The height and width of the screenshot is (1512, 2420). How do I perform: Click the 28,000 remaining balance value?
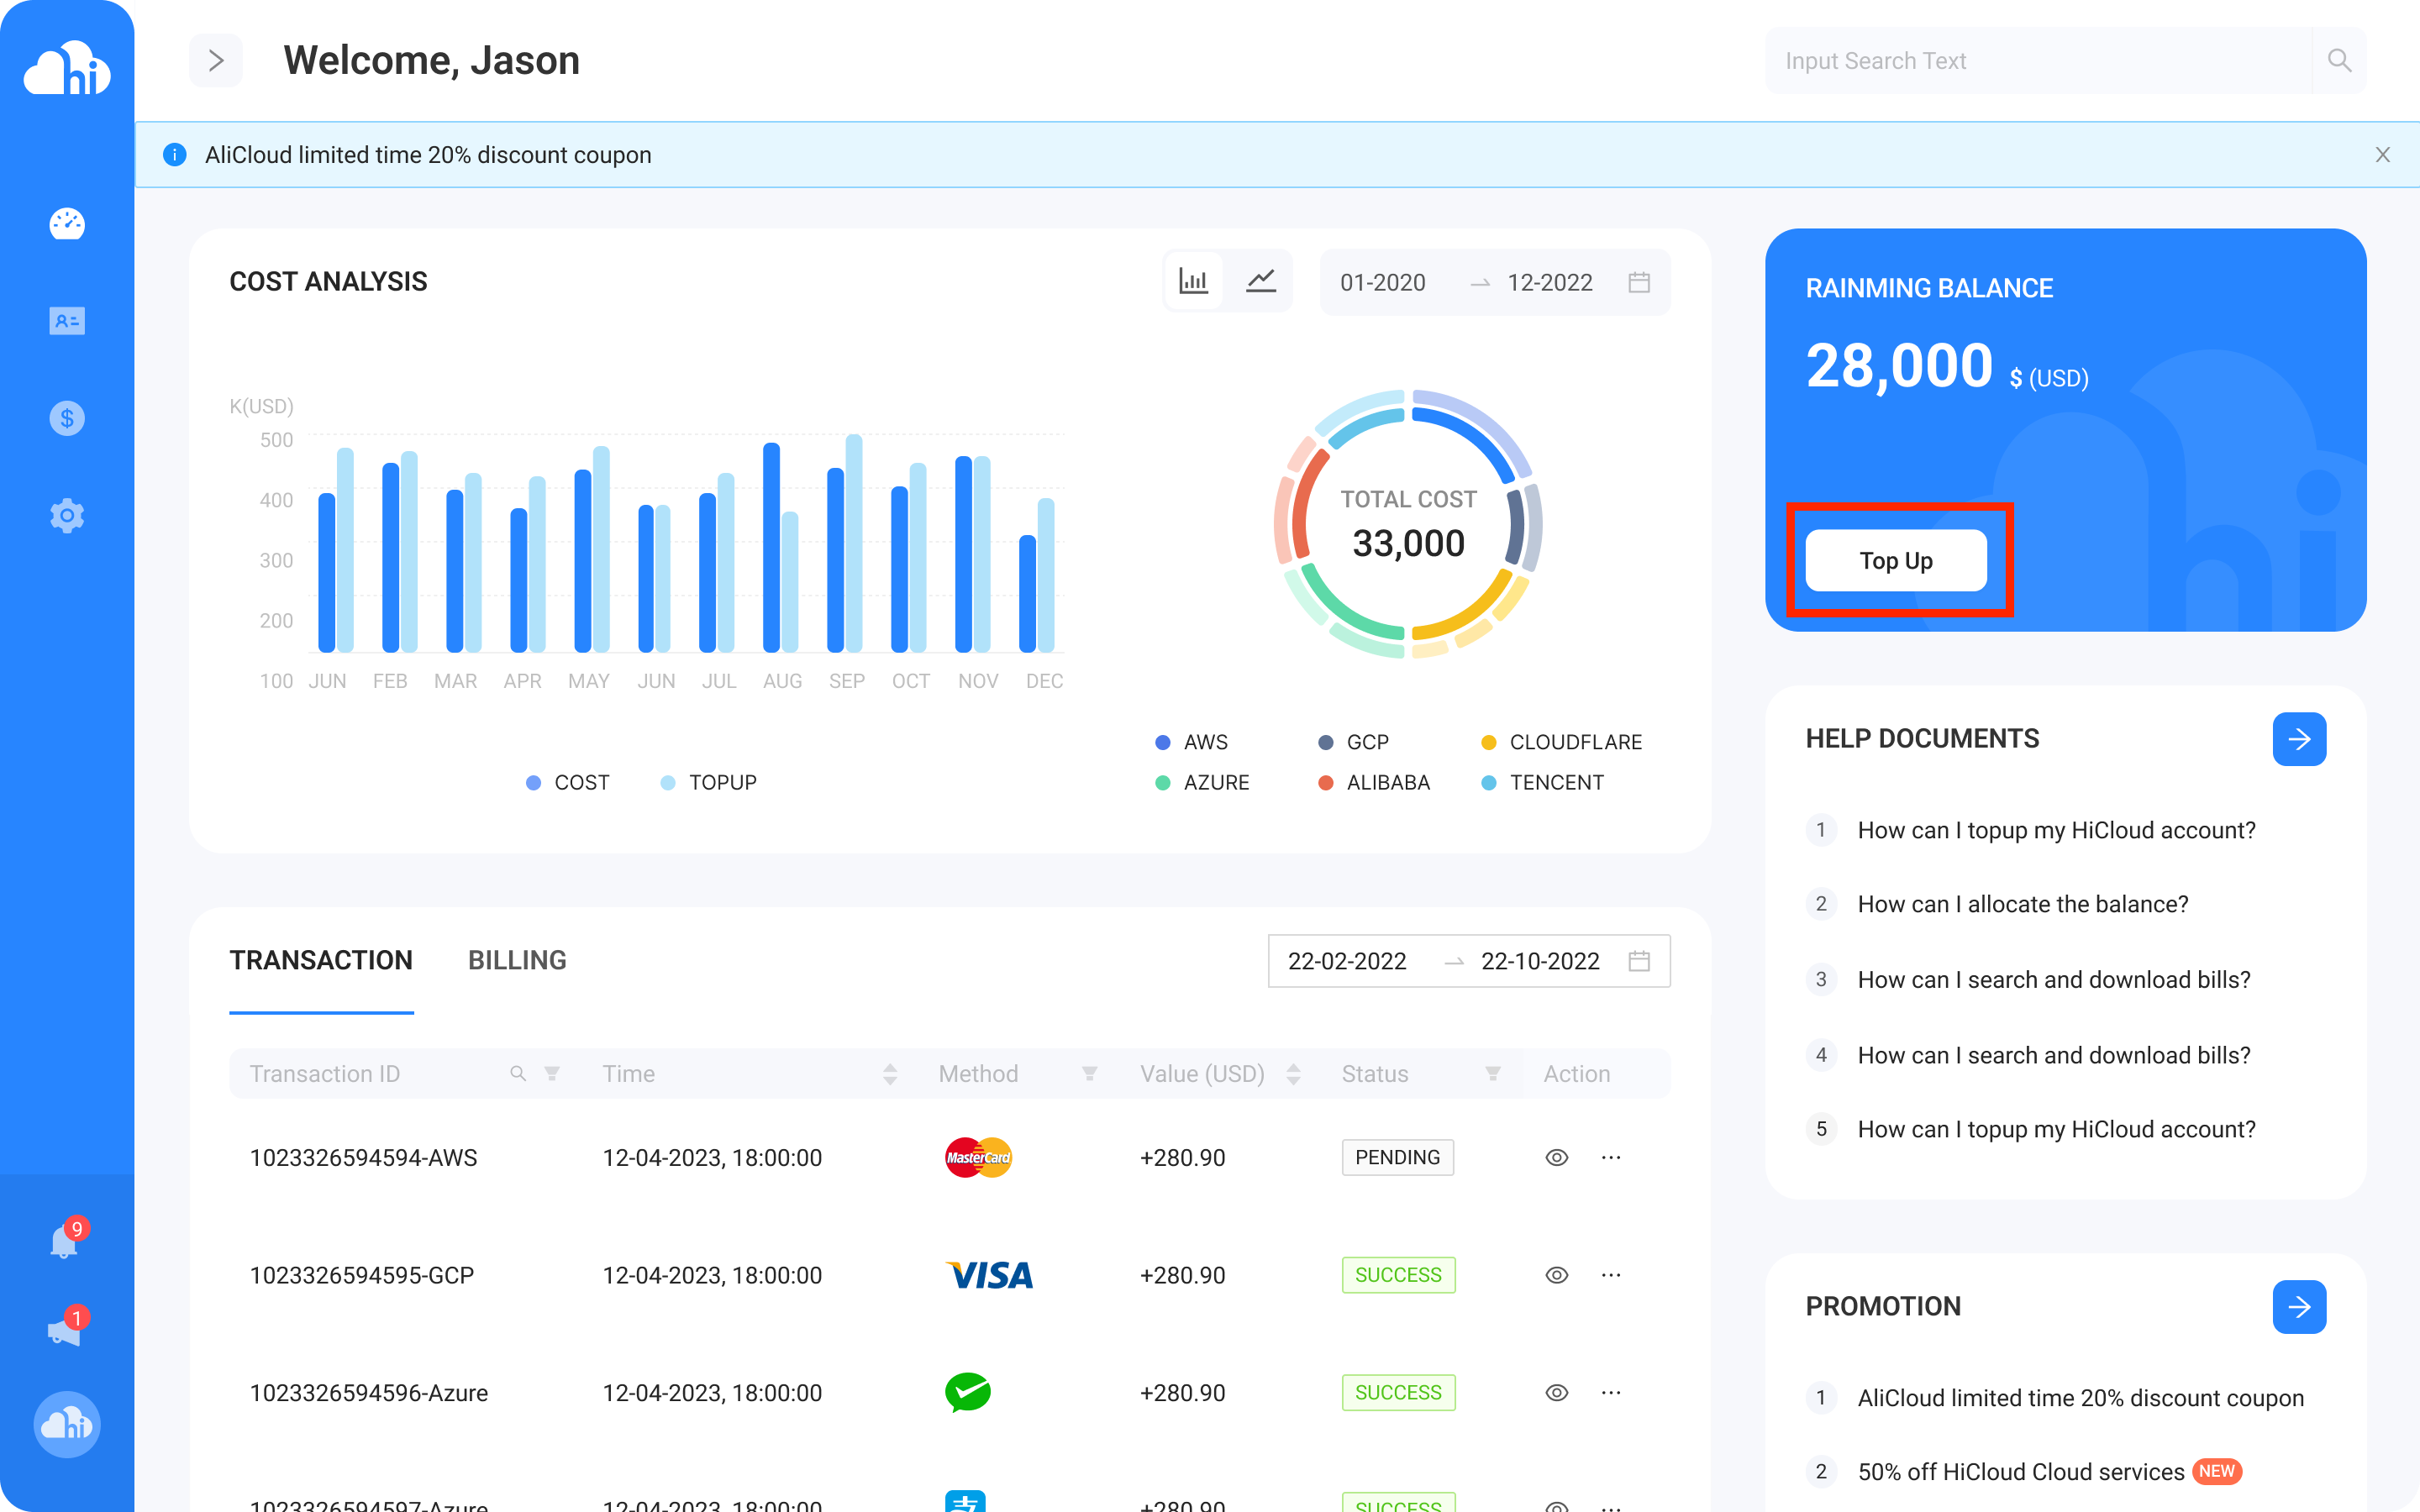[1899, 366]
